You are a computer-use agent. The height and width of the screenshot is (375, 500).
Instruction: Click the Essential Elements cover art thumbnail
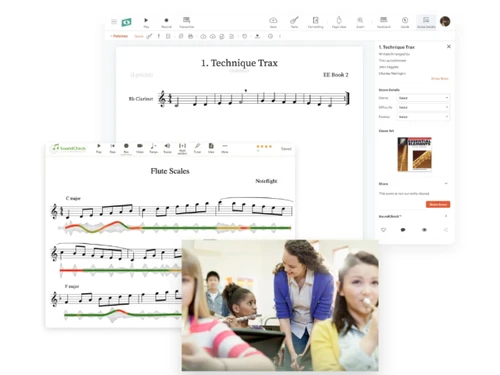[x=415, y=154]
